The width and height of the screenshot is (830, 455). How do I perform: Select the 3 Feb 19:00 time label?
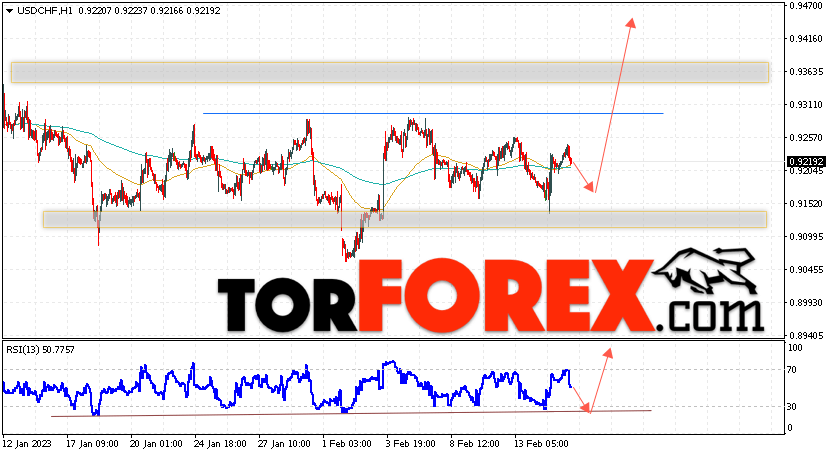pos(410,443)
